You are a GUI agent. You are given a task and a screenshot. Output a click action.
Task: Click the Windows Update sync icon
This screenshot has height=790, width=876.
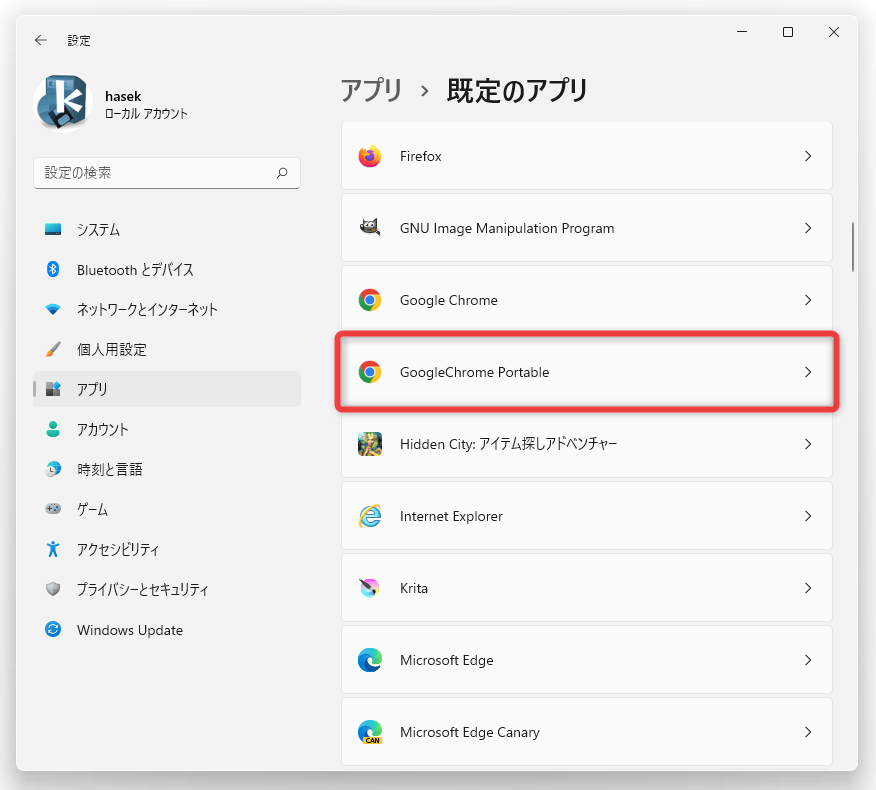point(53,629)
